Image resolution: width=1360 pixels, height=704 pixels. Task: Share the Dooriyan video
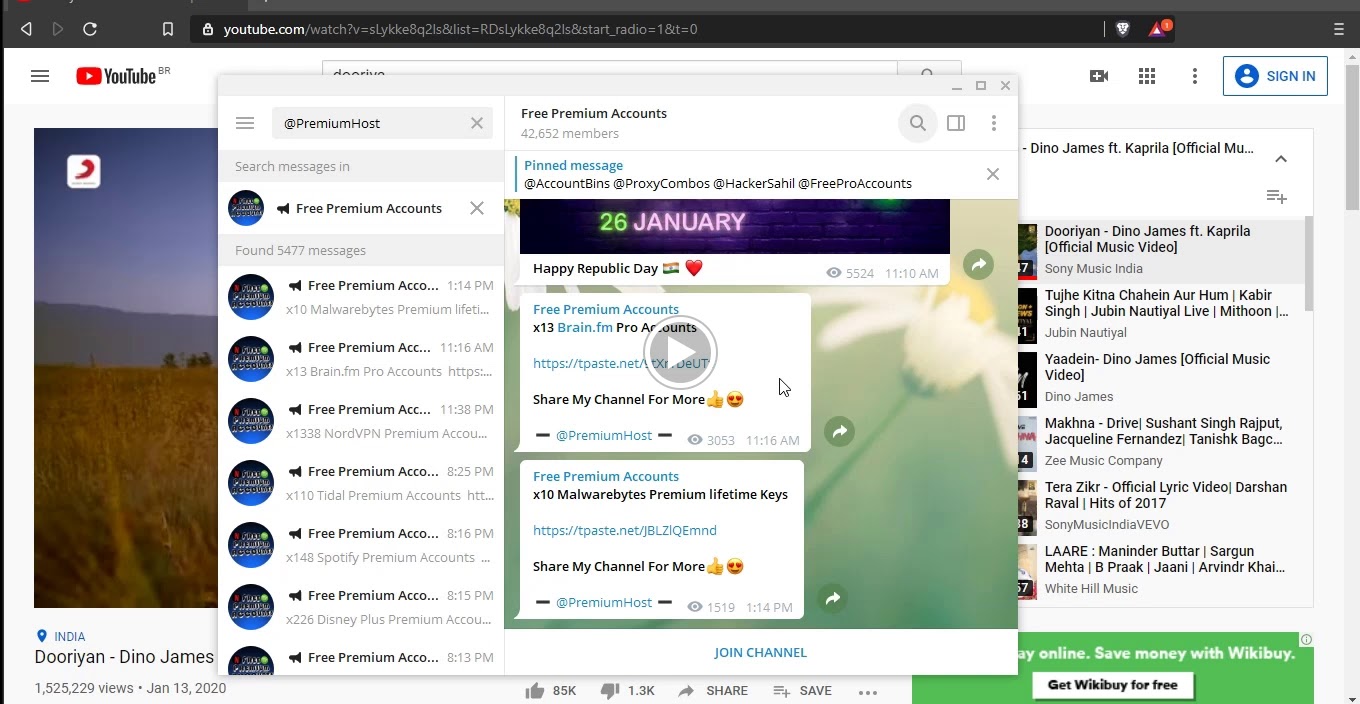coord(712,690)
